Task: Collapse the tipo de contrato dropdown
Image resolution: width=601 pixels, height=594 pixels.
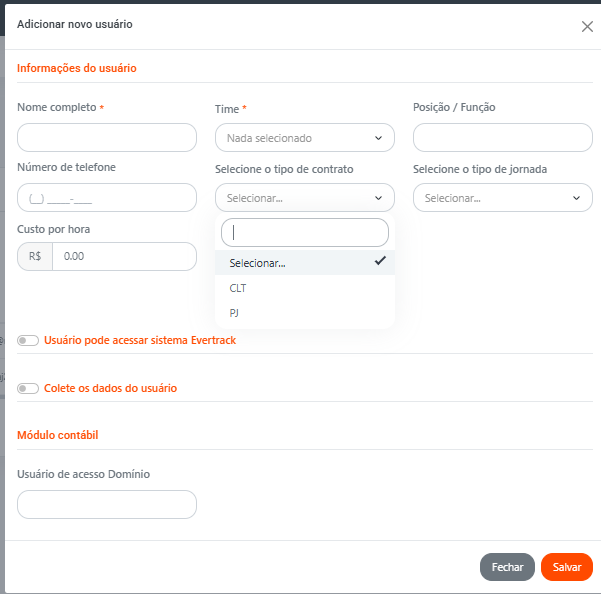Action: pyautogui.click(x=304, y=198)
